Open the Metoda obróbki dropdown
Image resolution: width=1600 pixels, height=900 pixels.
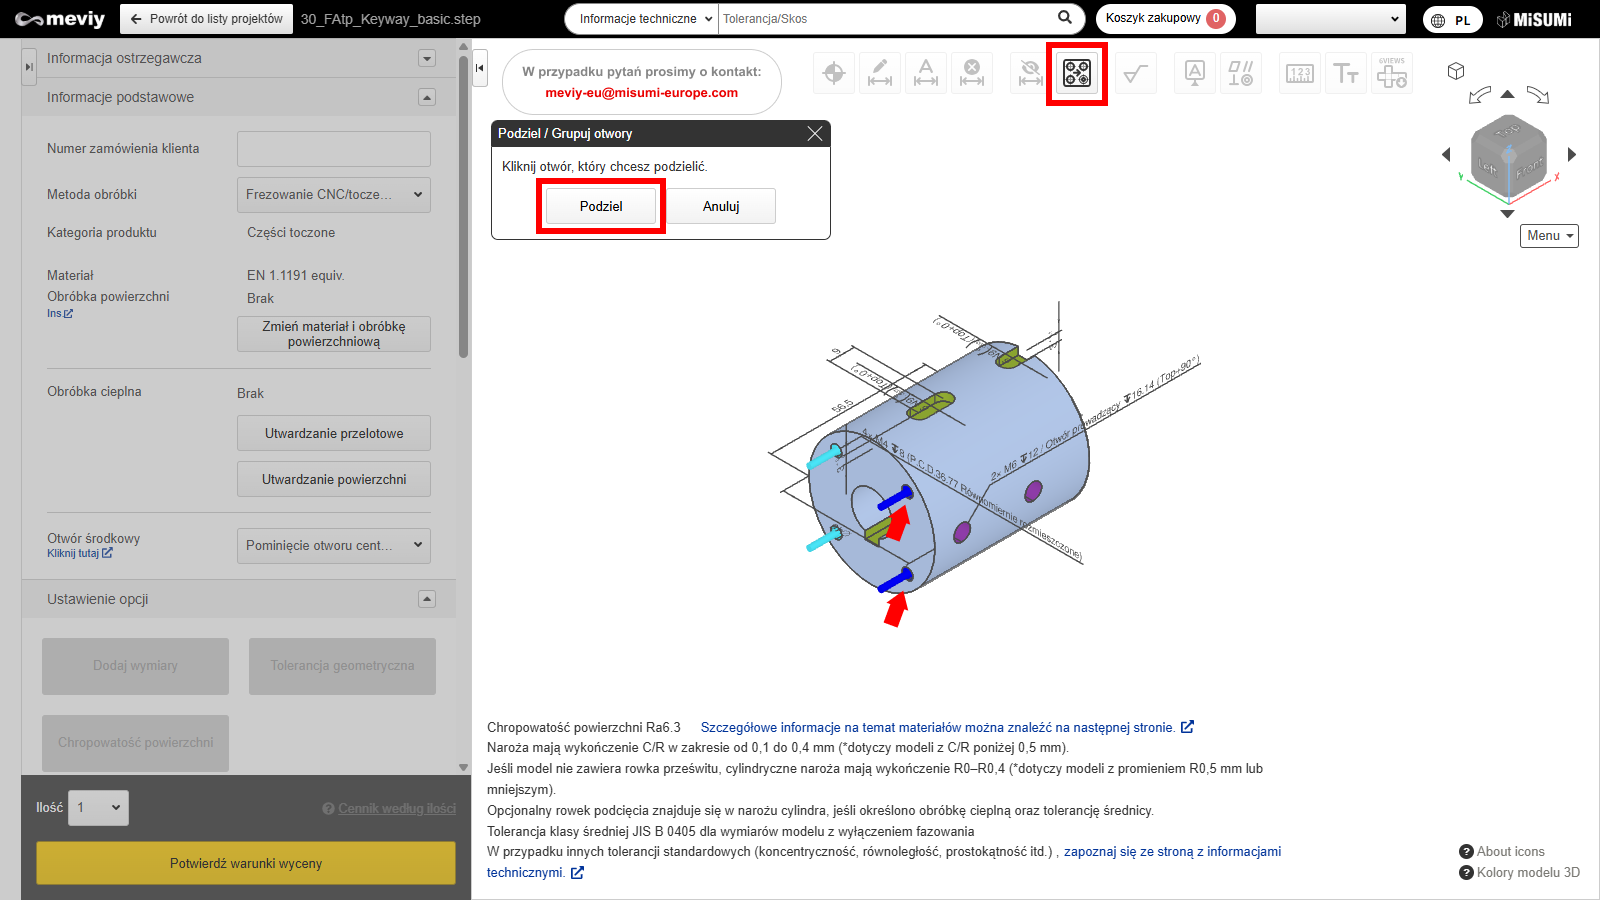click(333, 195)
